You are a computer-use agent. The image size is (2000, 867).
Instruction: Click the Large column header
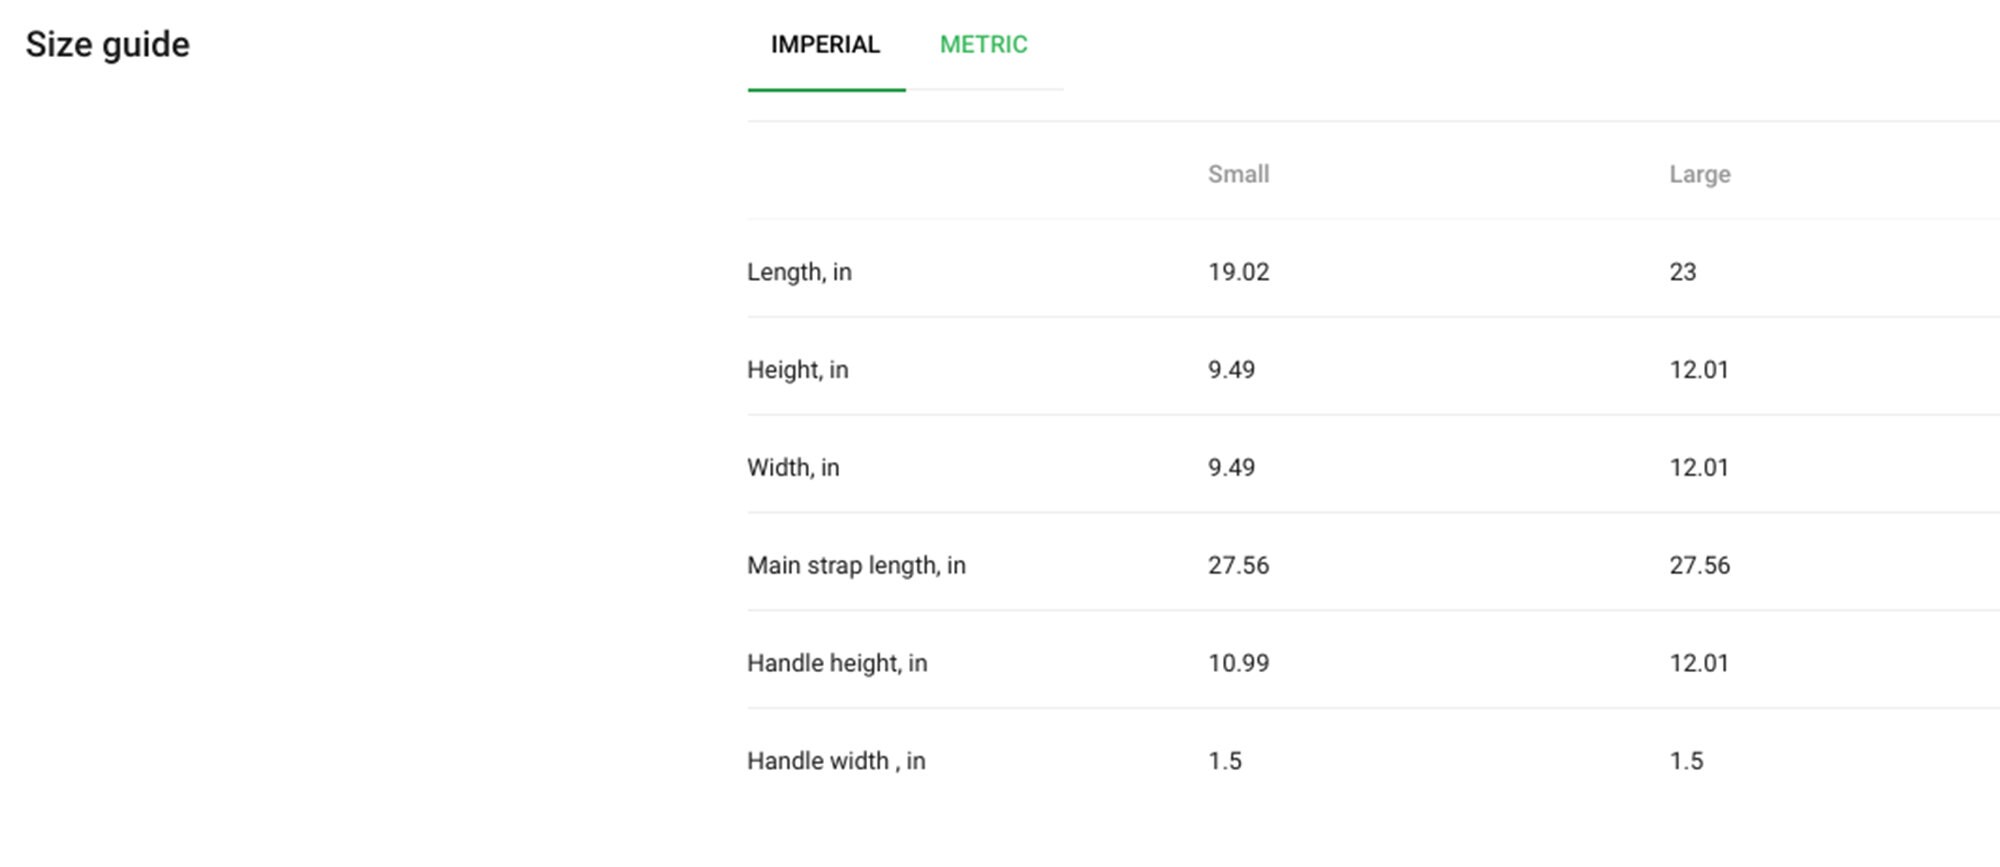coord(1699,174)
